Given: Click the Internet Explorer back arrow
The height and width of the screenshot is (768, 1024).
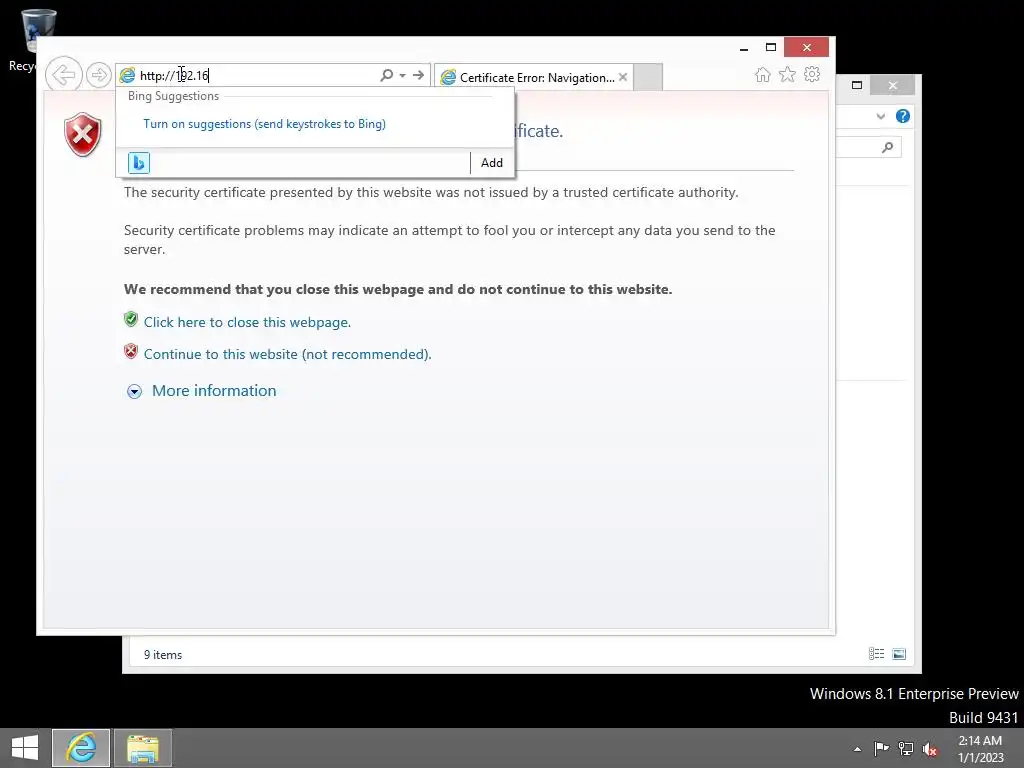Looking at the screenshot, I should (x=64, y=74).
